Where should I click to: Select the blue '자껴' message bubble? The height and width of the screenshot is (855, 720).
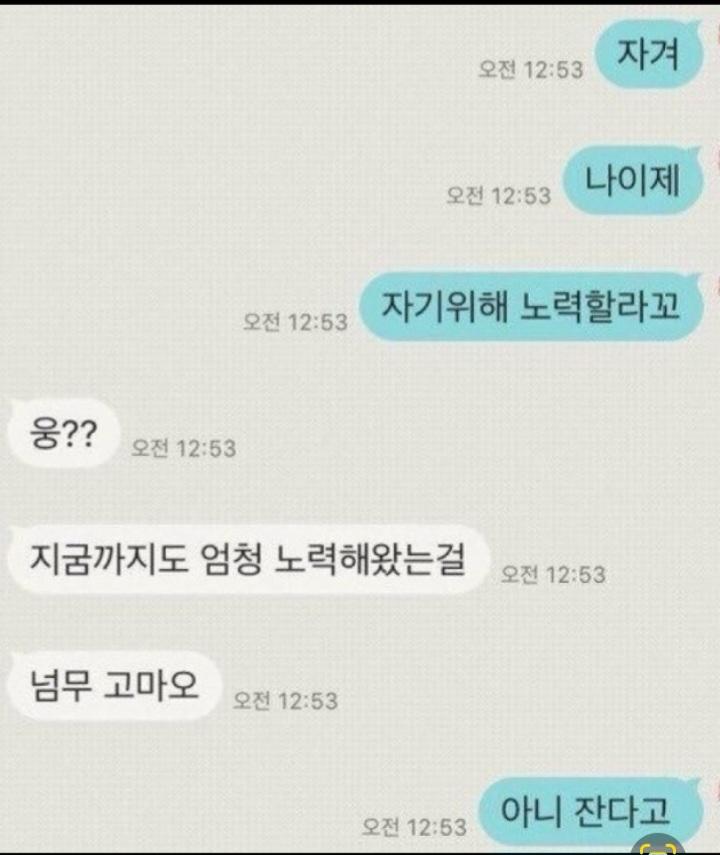(648, 54)
